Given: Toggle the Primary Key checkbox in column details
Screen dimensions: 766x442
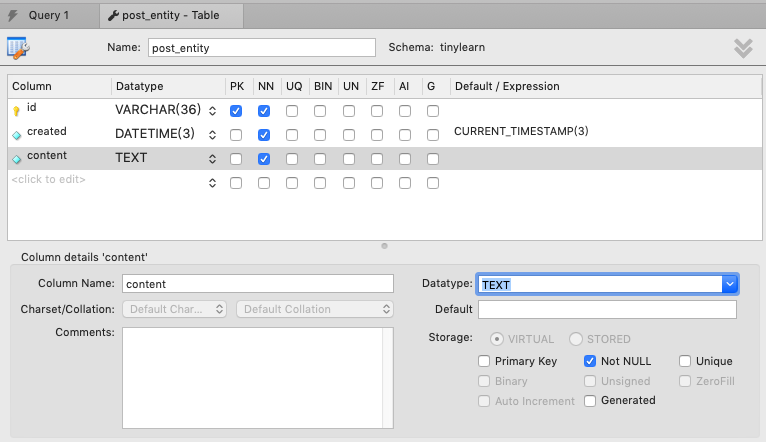Looking at the screenshot, I should click(x=485, y=361).
